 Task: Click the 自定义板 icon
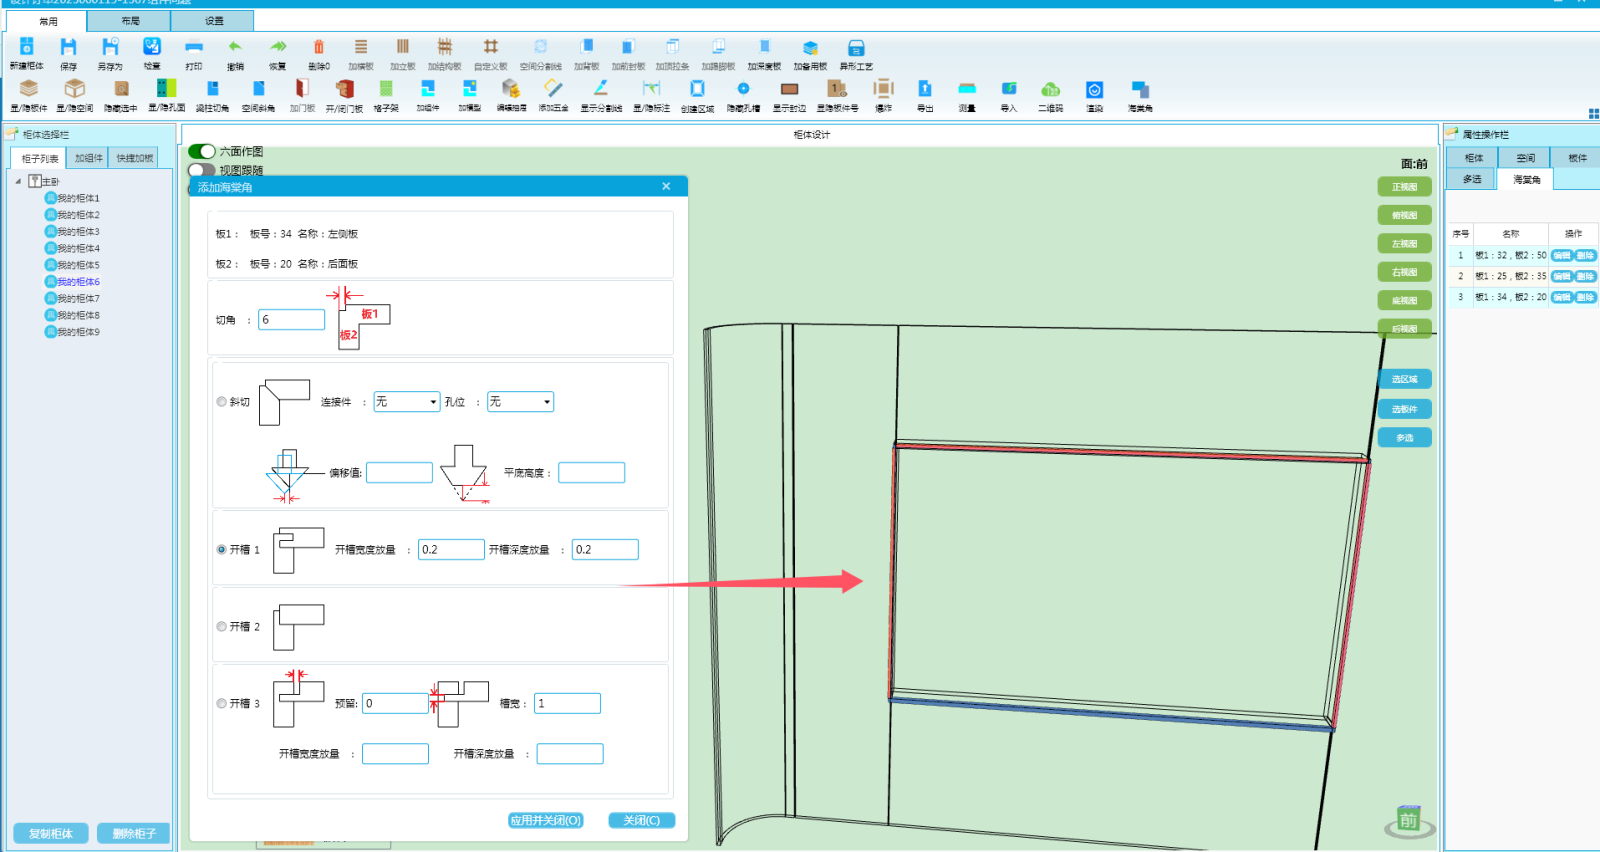(491, 47)
